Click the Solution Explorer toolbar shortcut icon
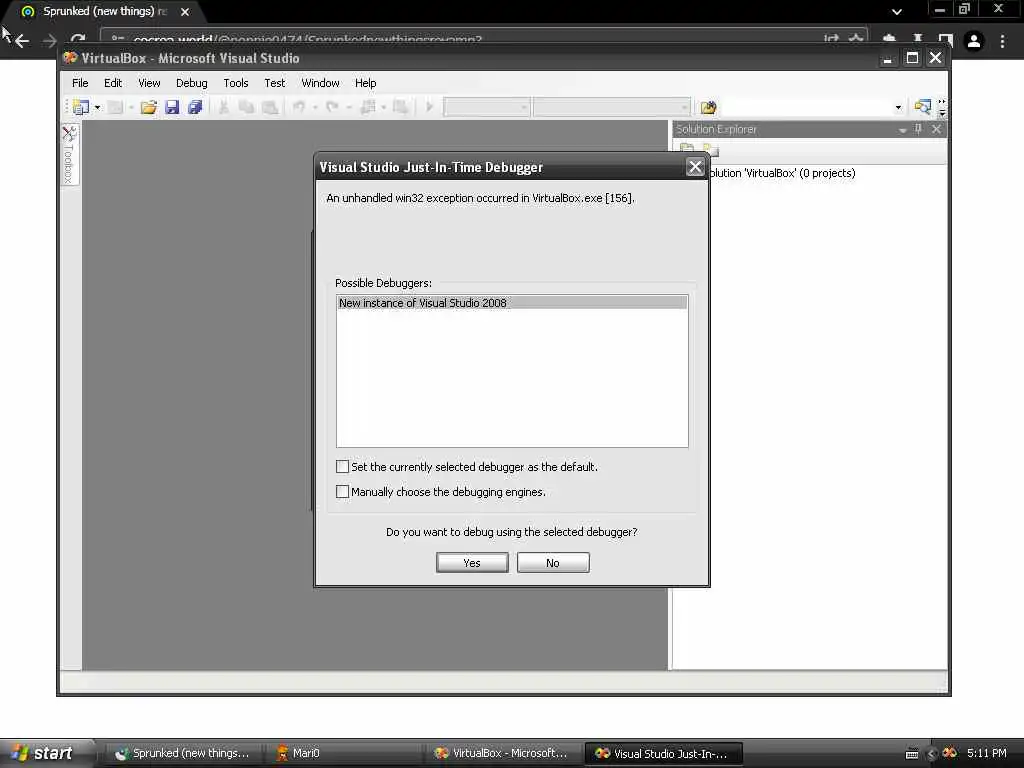The width and height of the screenshot is (1024, 768). coord(922,106)
